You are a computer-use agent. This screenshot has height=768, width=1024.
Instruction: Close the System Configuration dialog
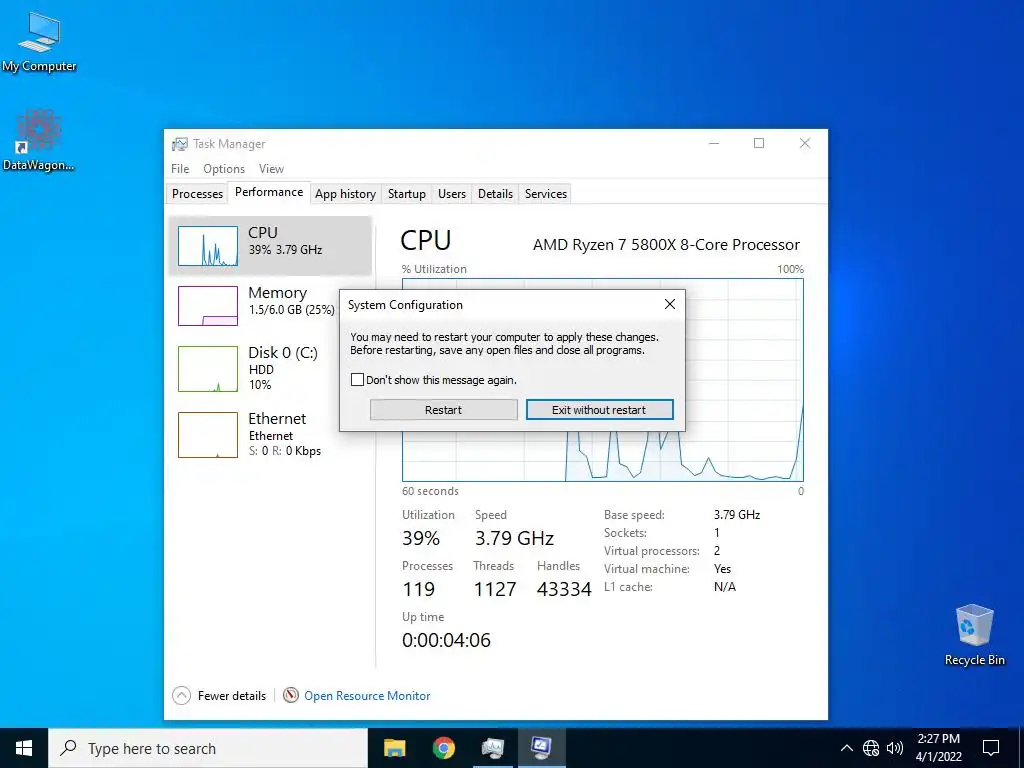tap(669, 304)
